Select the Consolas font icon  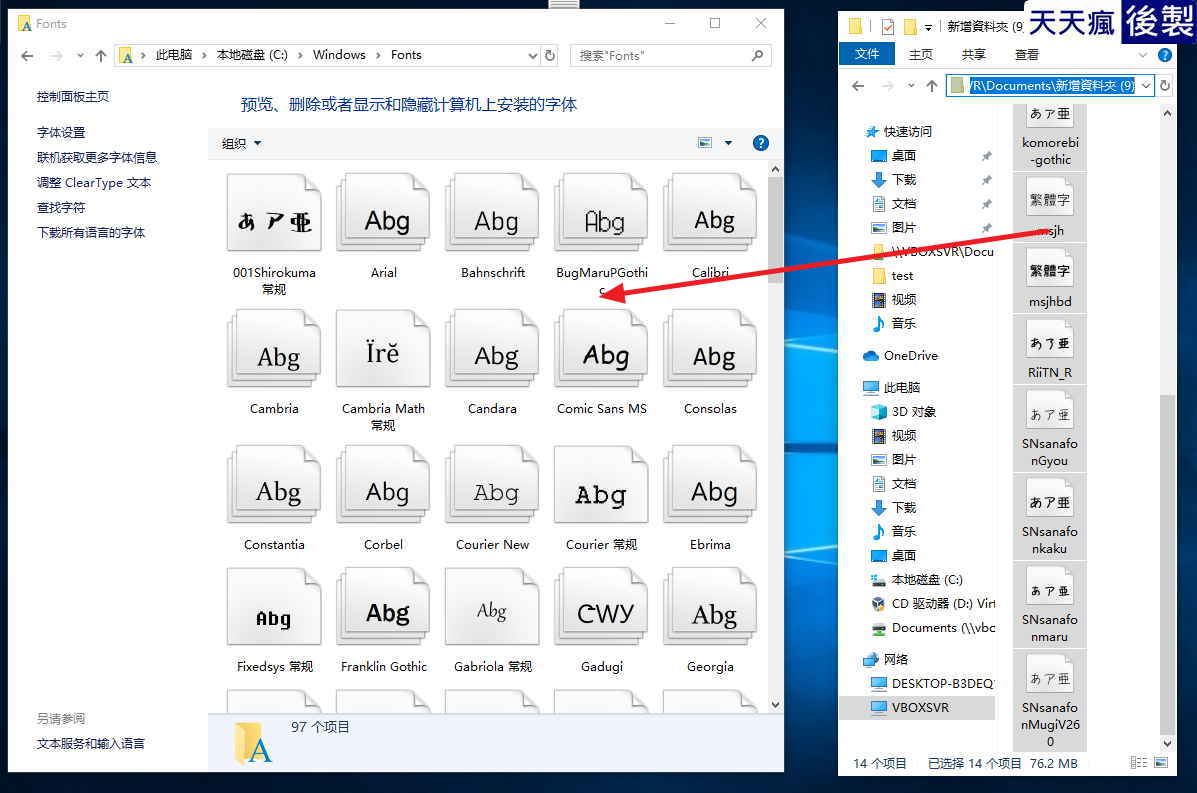click(x=711, y=350)
